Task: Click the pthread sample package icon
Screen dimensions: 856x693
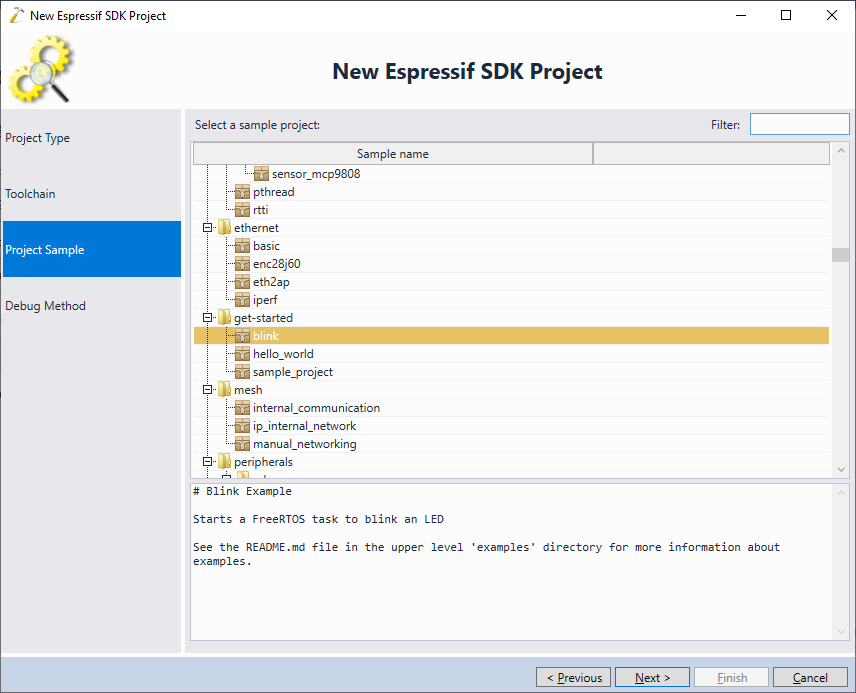Action: tap(242, 192)
